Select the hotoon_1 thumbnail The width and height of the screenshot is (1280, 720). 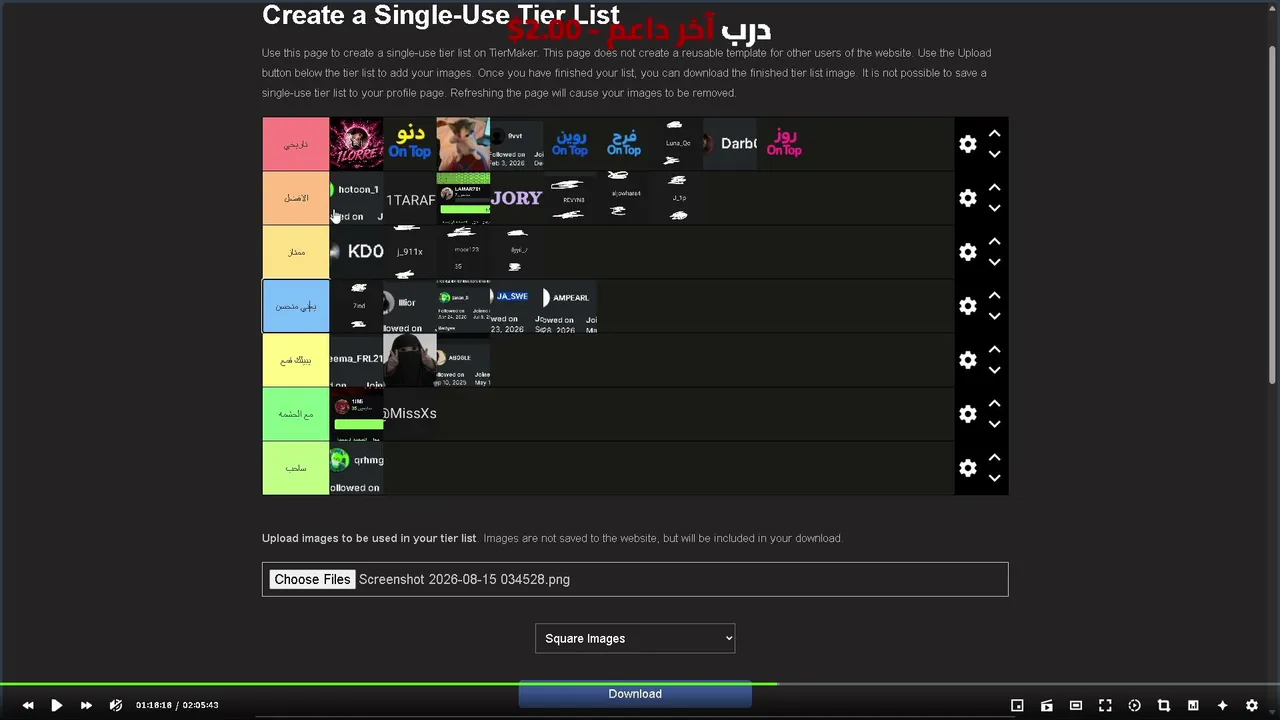(x=357, y=198)
